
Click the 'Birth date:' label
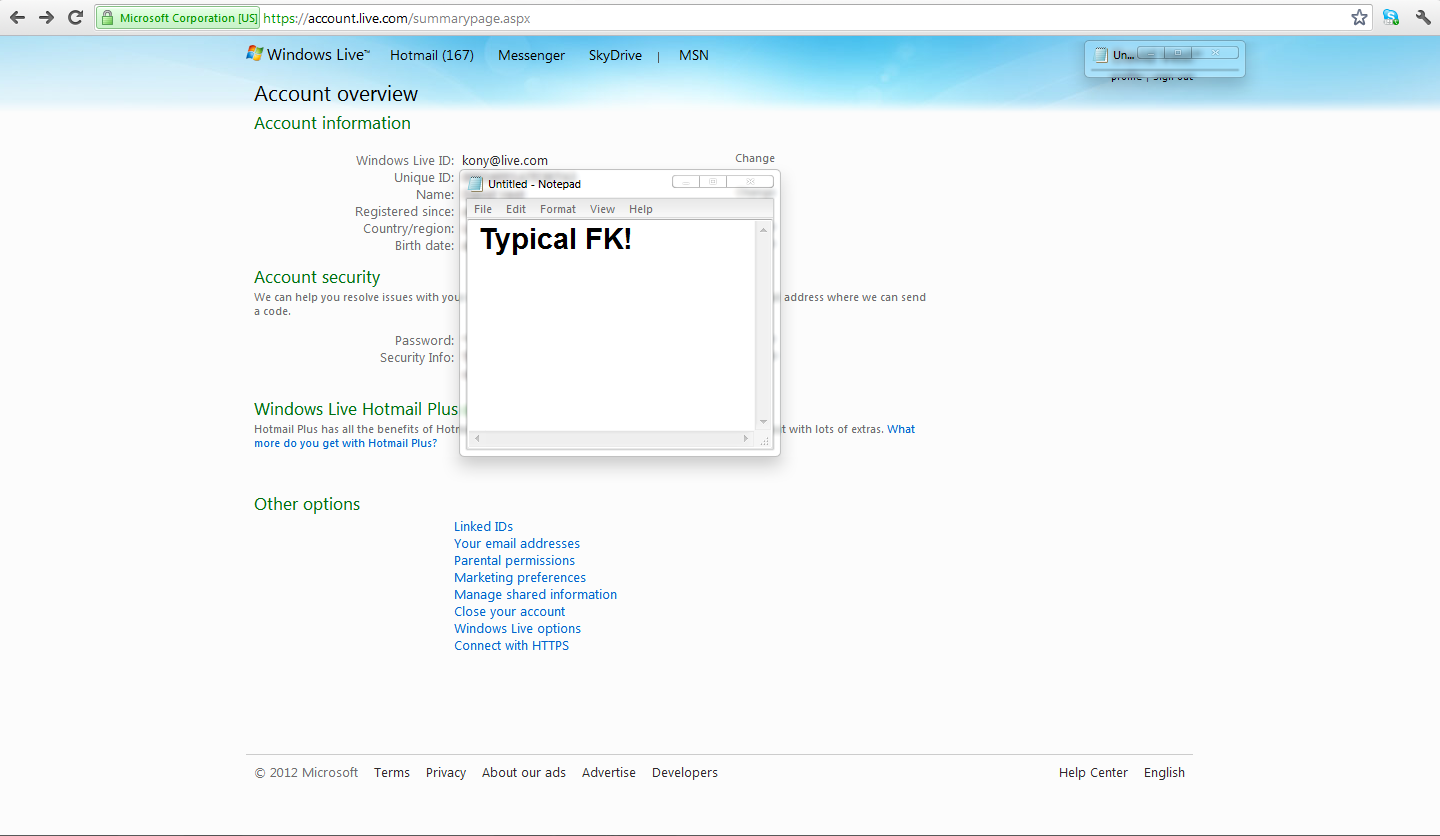(424, 246)
